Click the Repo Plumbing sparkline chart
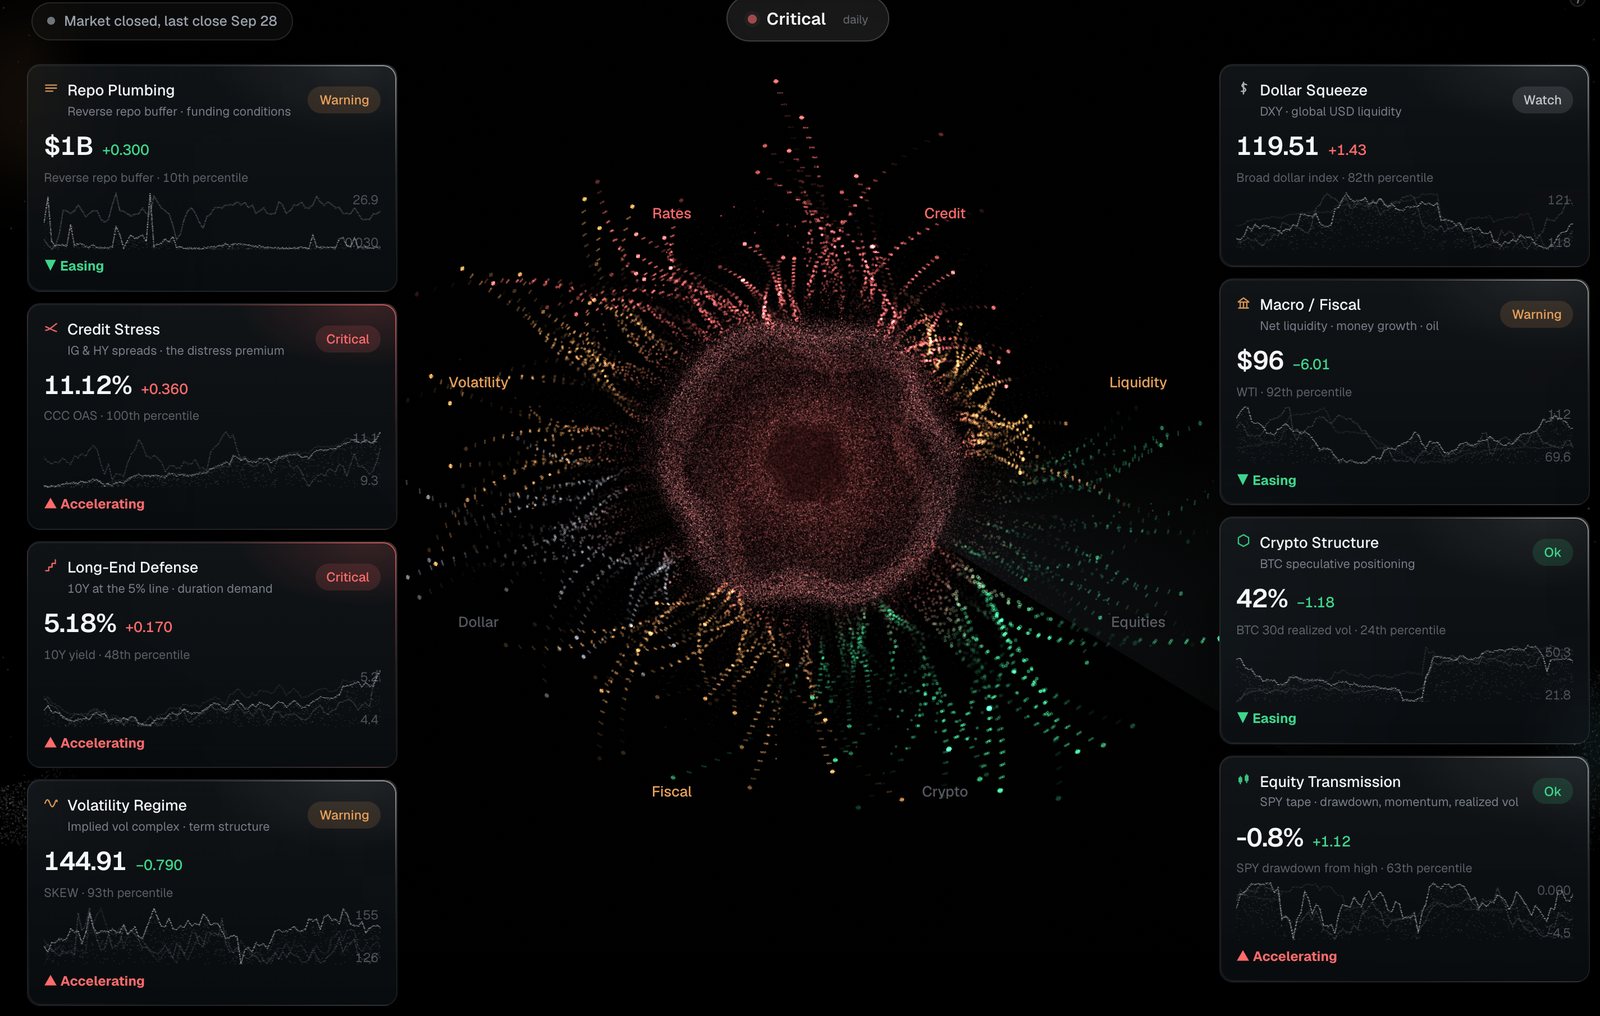Viewport: 1600px width, 1016px height. (212, 221)
